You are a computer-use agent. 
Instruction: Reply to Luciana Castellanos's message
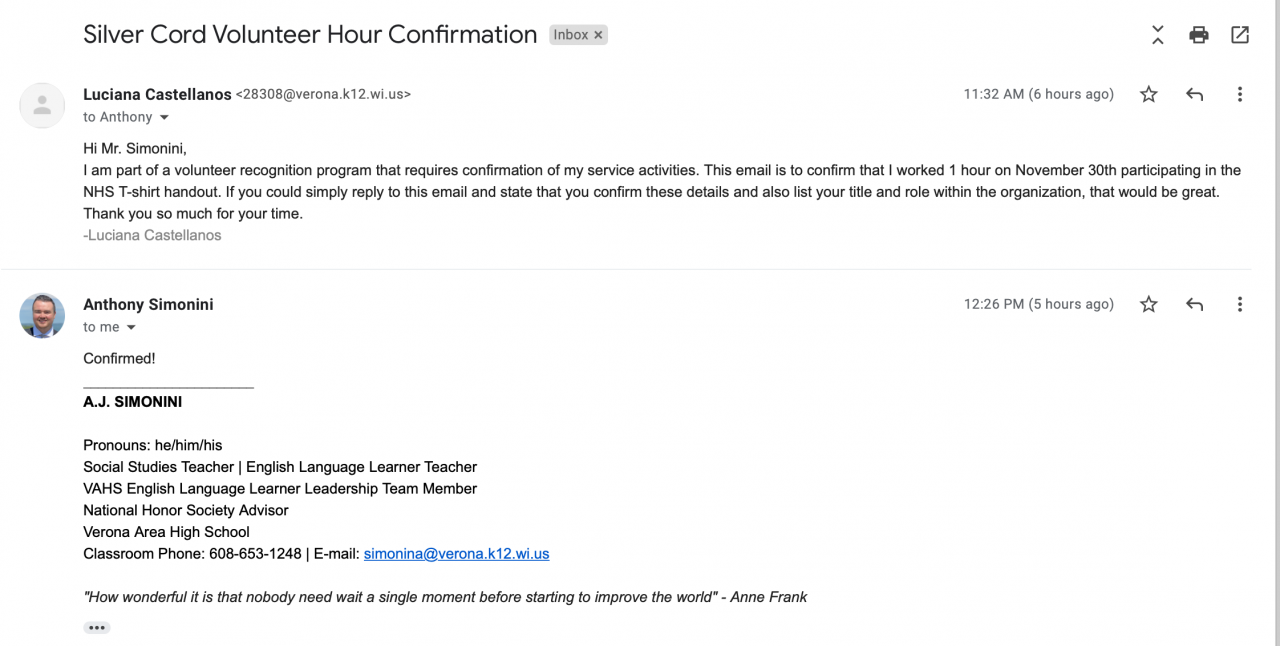[x=1194, y=94]
